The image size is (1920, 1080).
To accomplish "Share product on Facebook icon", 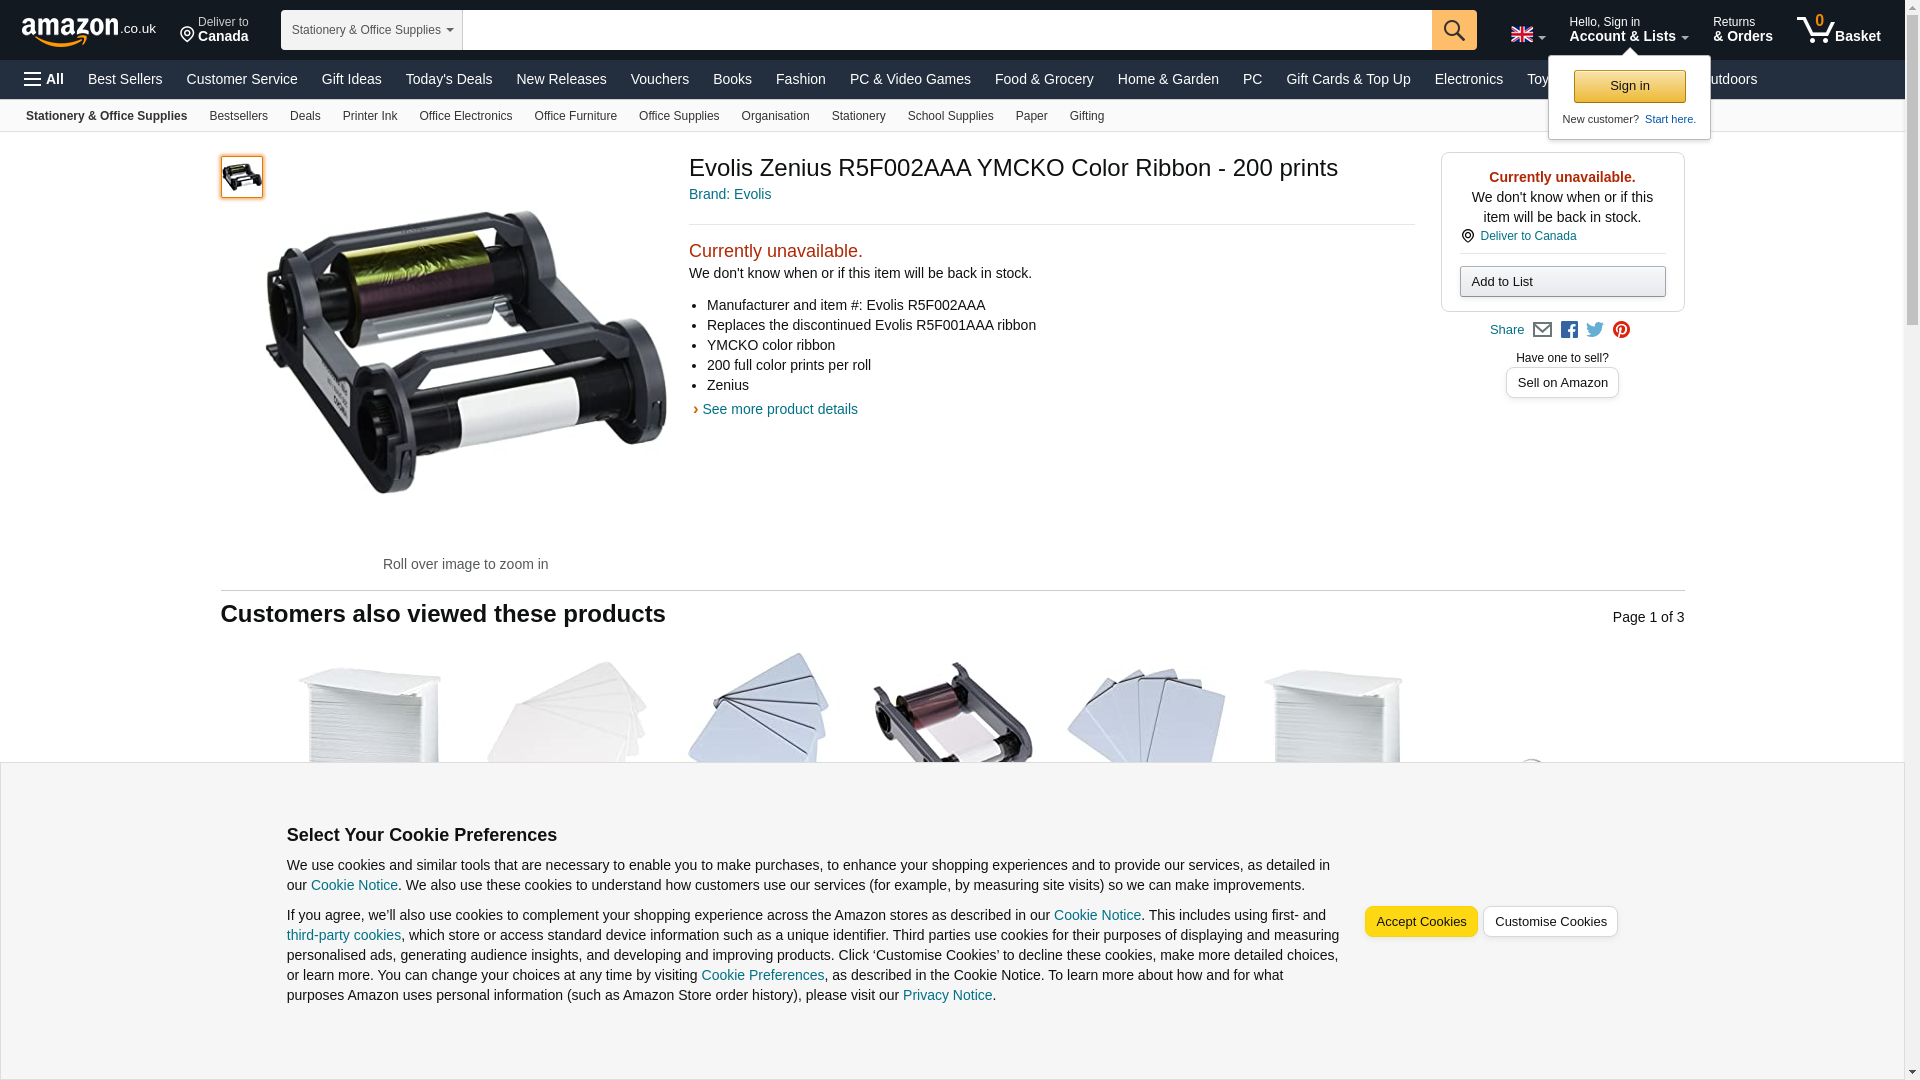I will click(1569, 330).
